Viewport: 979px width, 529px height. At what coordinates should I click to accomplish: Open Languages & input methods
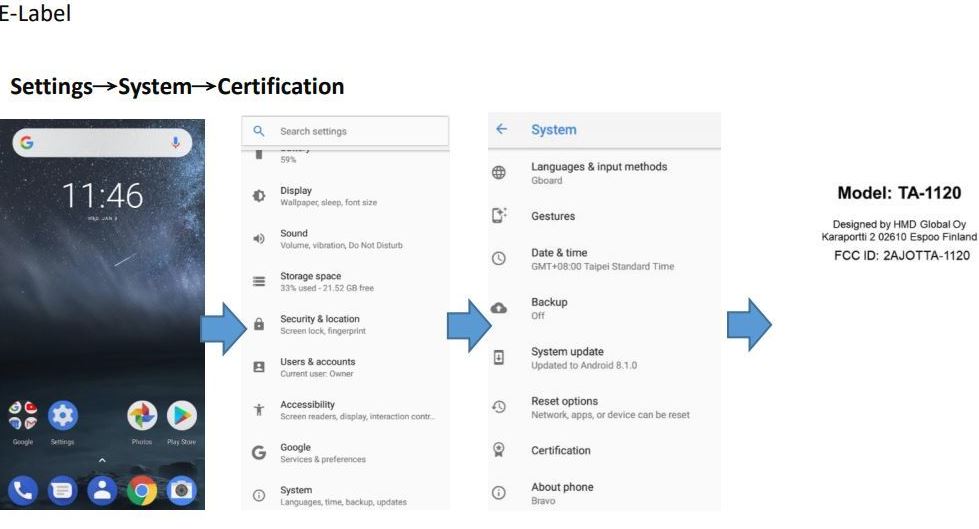pos(604,173)
